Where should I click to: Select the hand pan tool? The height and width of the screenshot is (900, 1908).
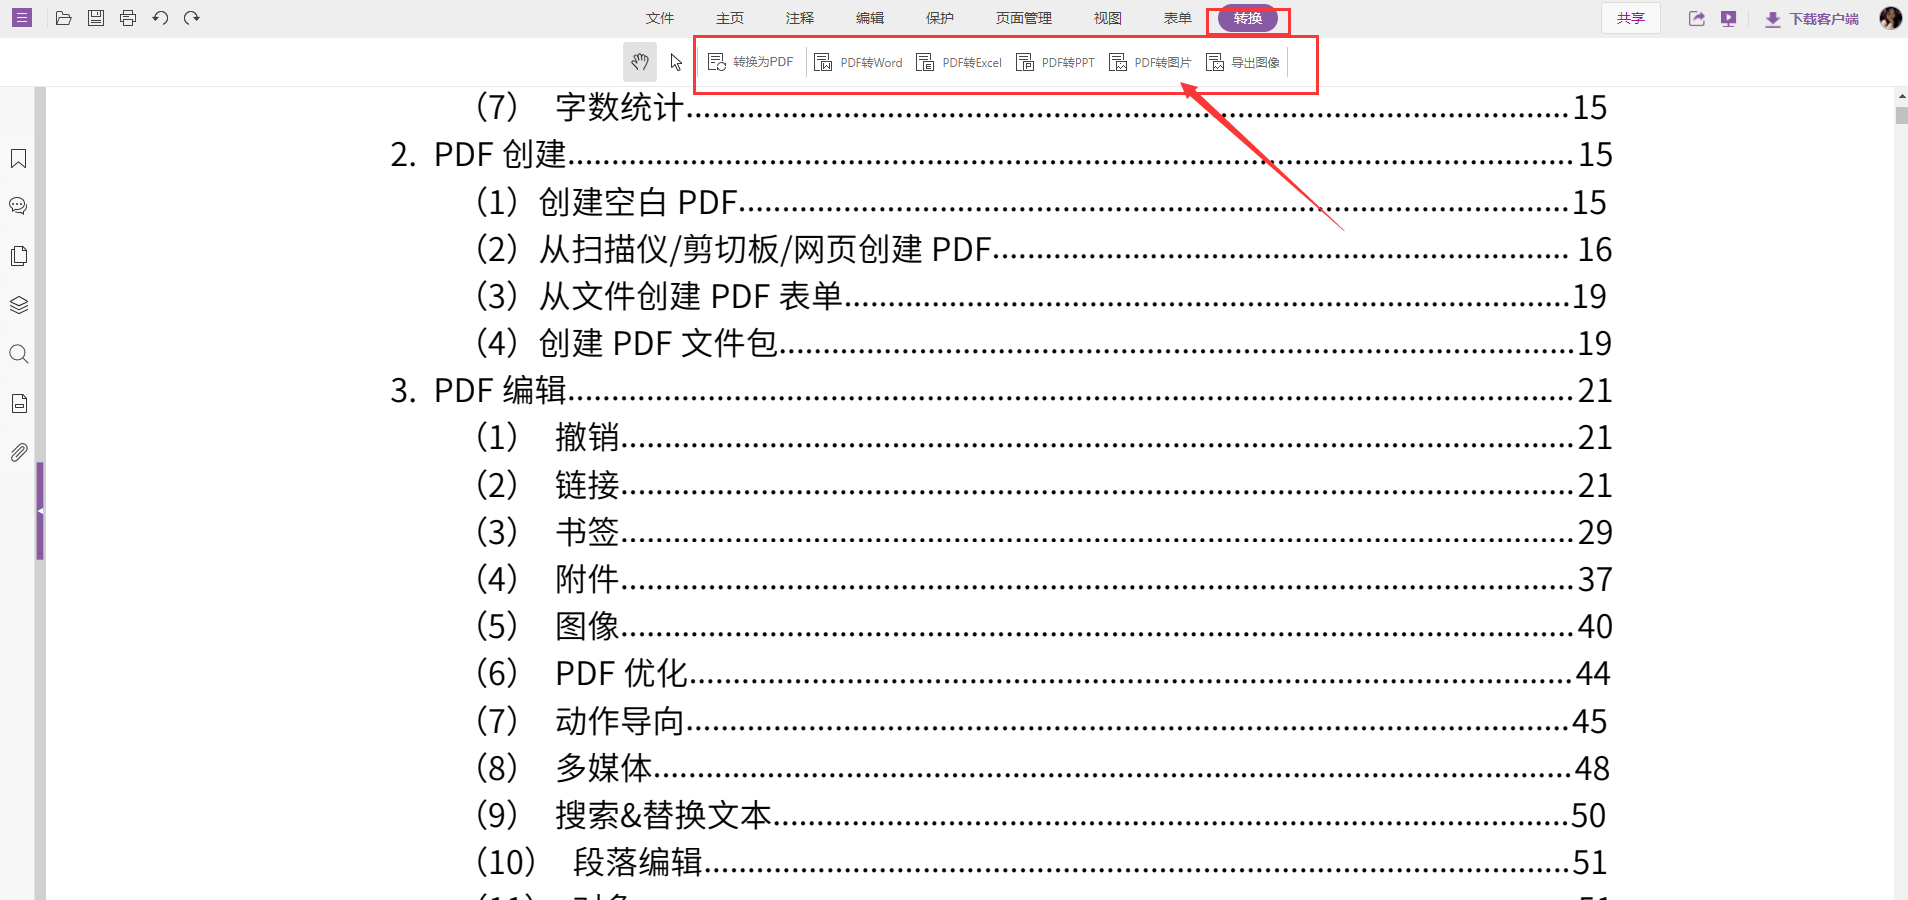pos(640,62)
